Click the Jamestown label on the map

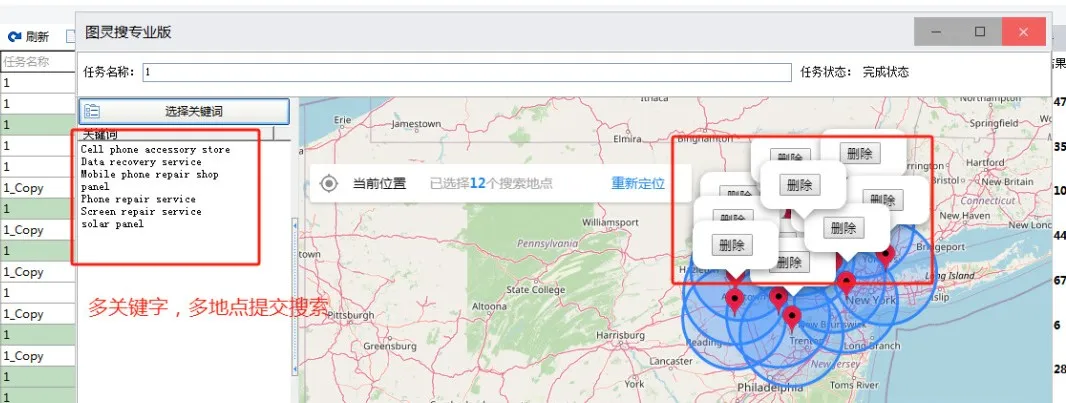416,124
